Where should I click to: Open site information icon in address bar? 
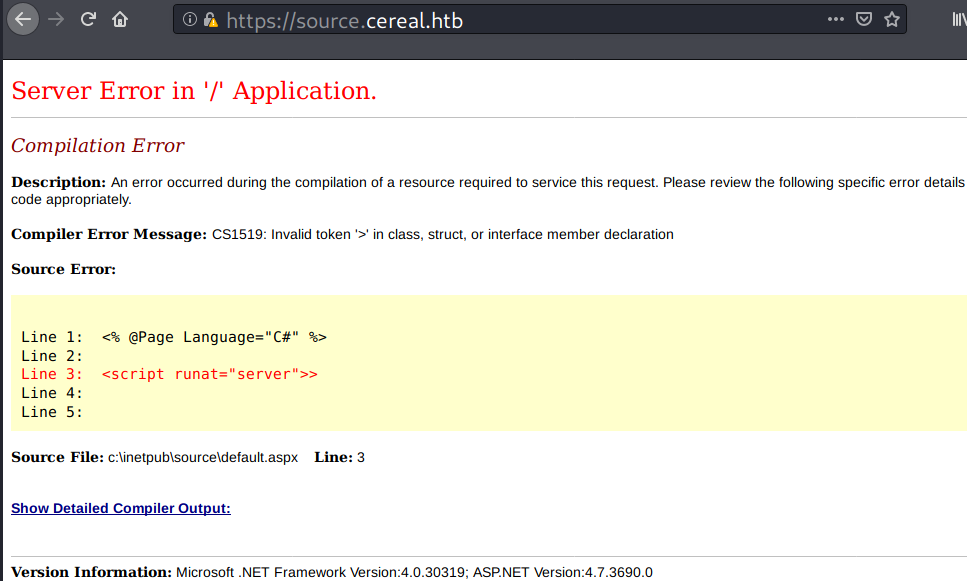(x=190, y=20)
